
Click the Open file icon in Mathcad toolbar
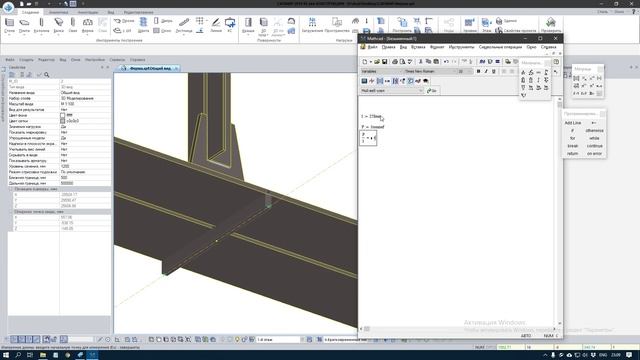click(377, 62)
